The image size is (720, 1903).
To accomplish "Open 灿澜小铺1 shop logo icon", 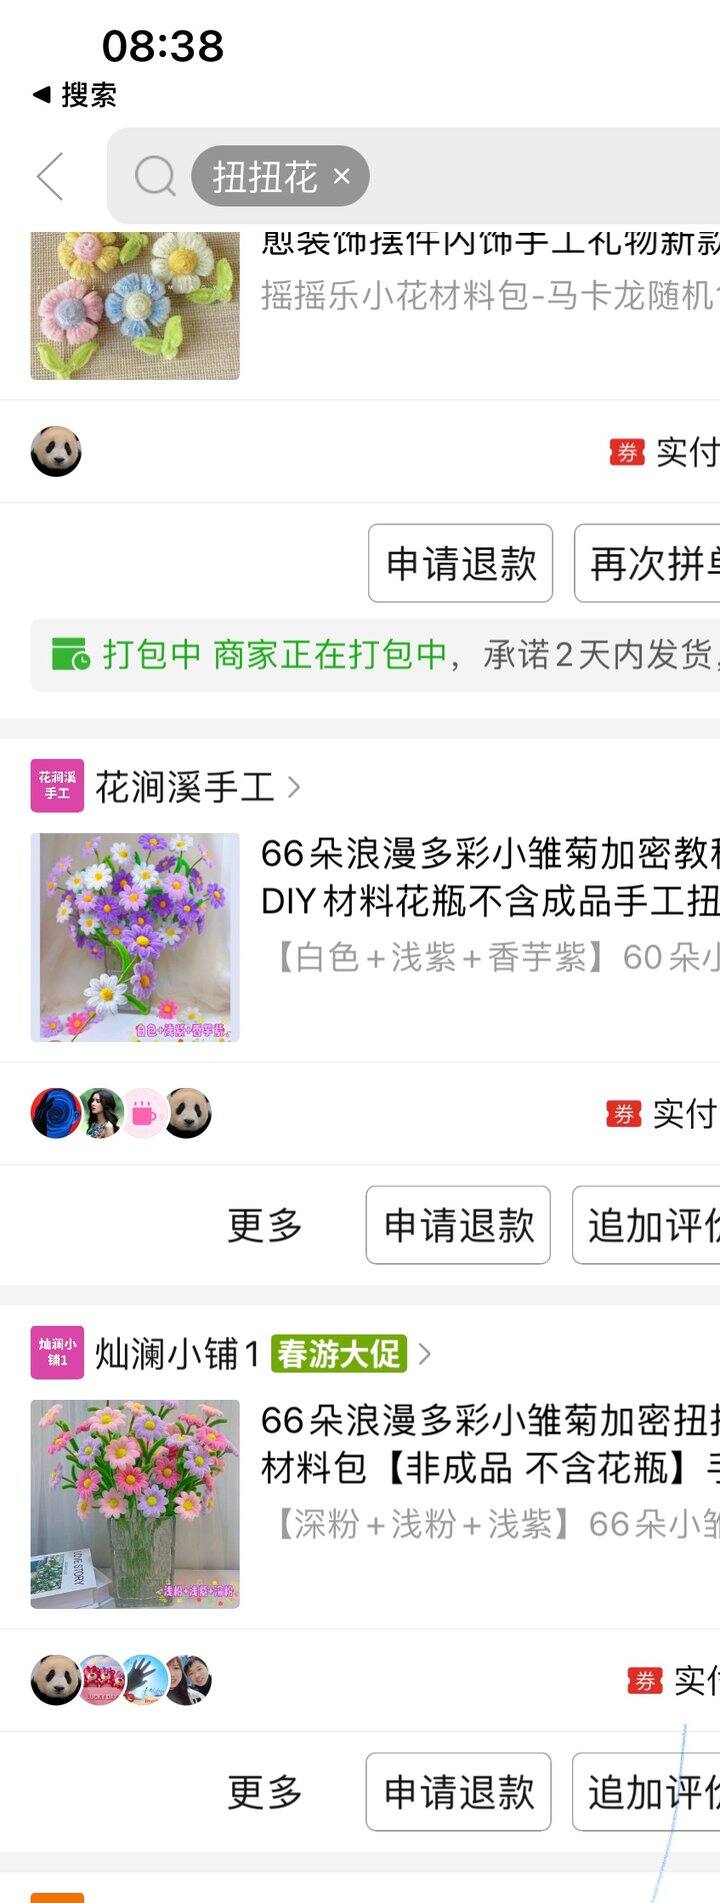I will point(57,1353).
